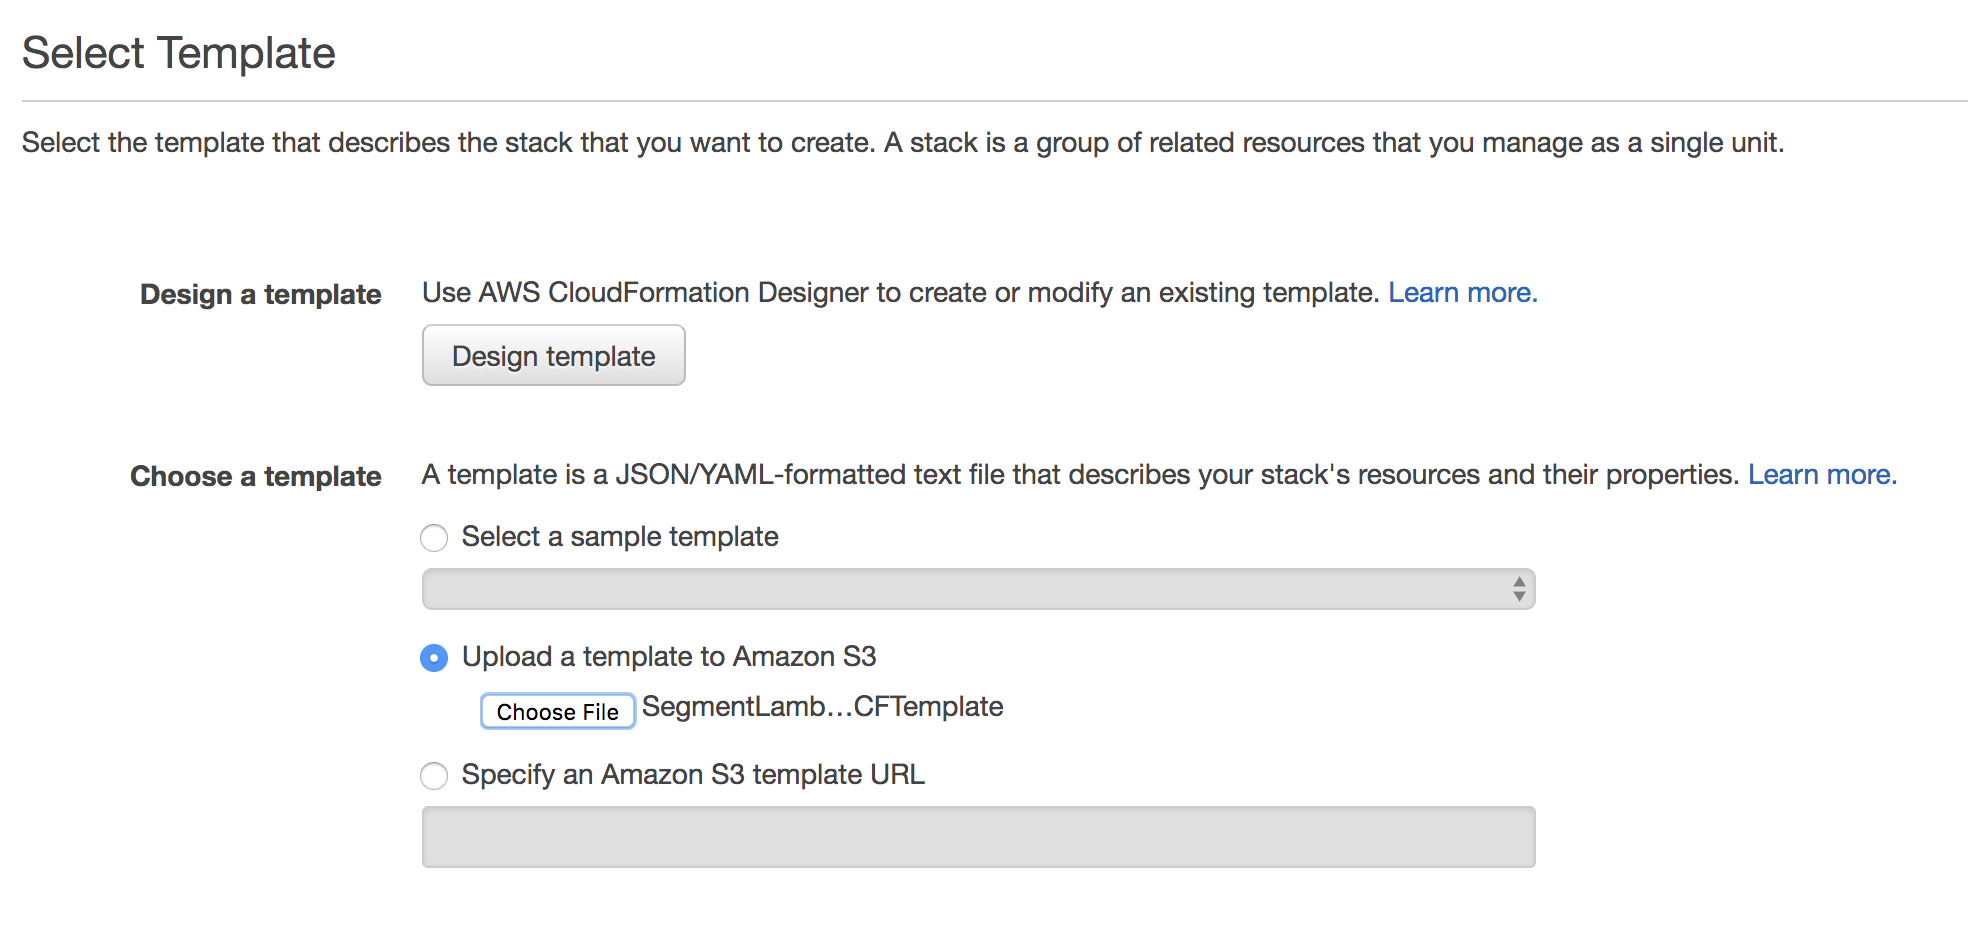Select the "Select a sample template" radio button
1968x928 pixels.
[434, 538]
